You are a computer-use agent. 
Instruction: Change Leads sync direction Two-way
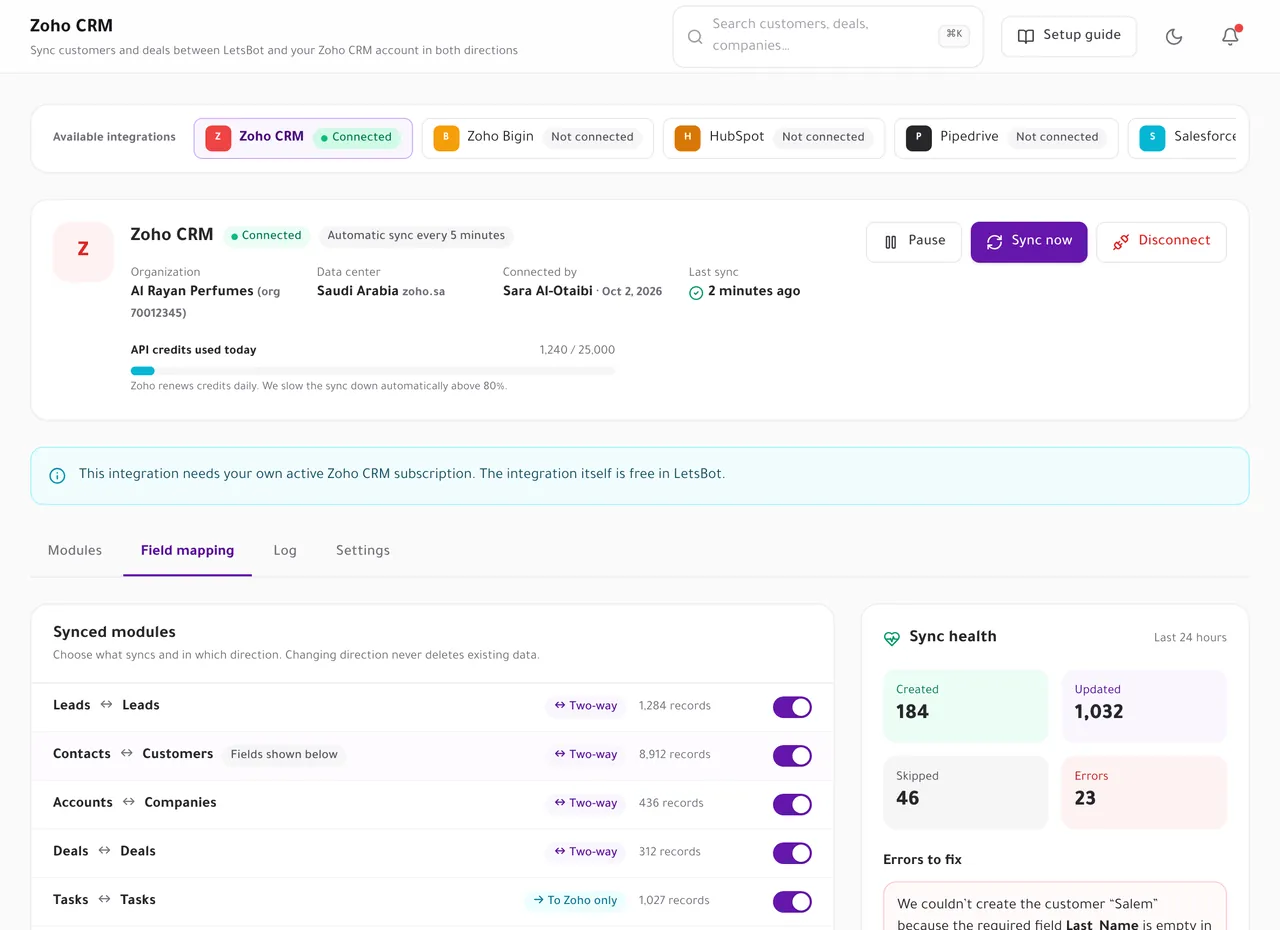[586, 706]
